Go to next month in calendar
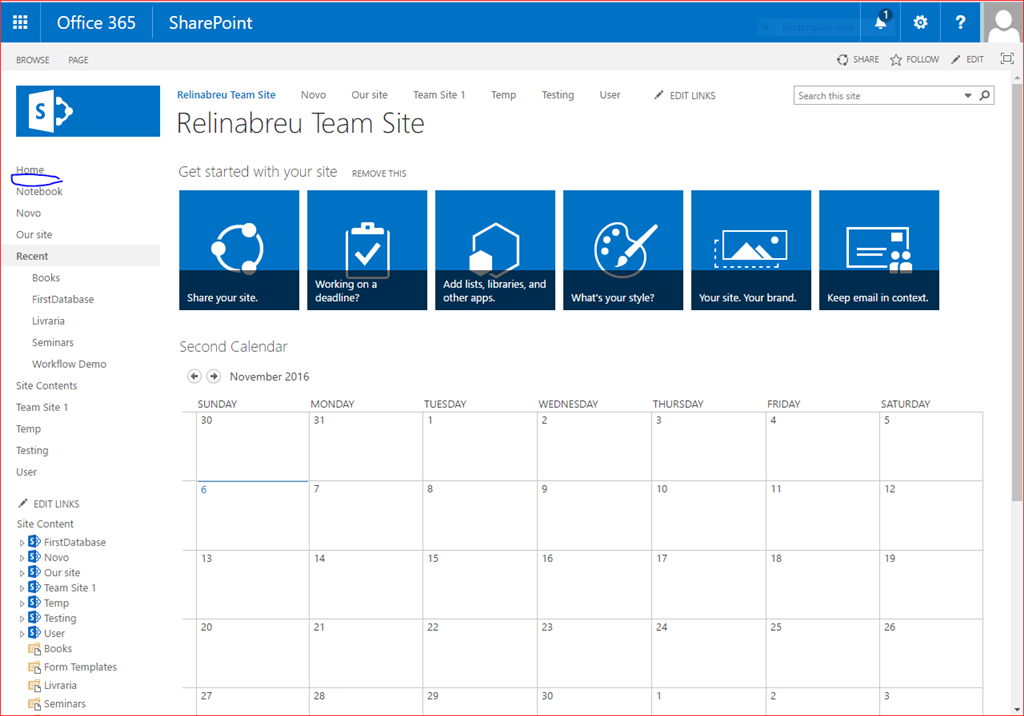Image resolution: width=1024 pixels, height=716 pixels. pyautogui.click(x=214, y=376)
